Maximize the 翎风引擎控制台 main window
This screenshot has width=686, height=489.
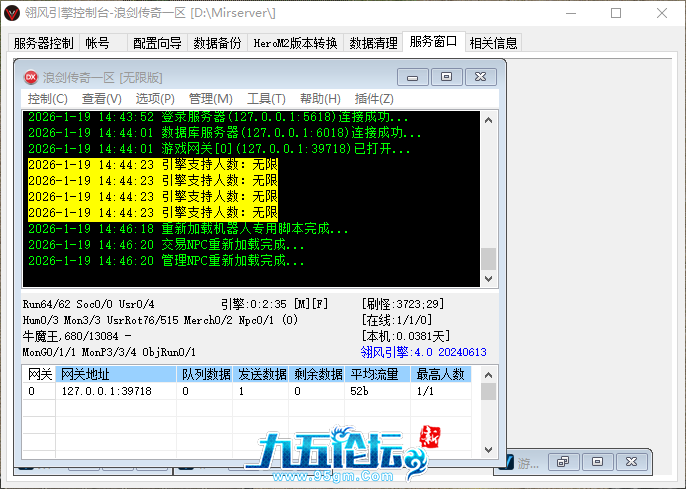616,13
